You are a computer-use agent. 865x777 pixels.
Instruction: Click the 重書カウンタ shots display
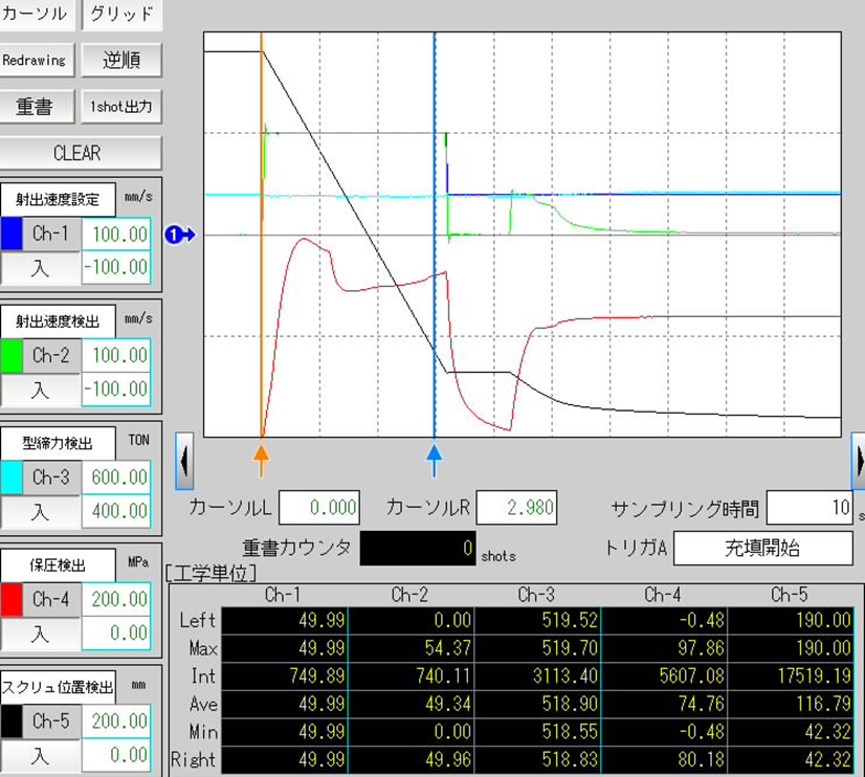click(418, 548)
